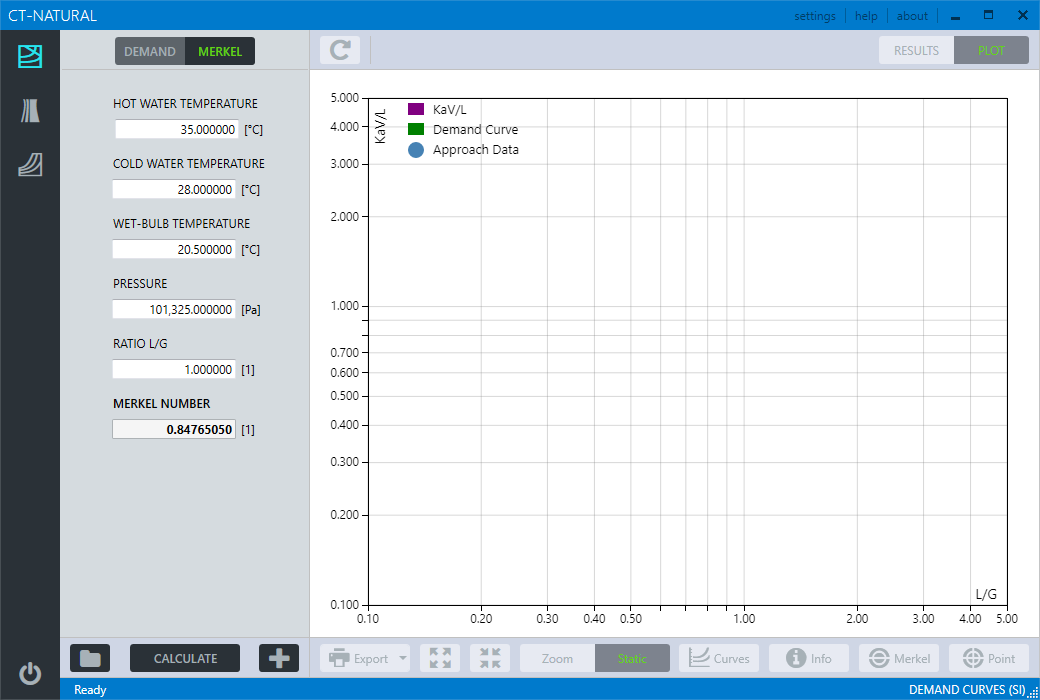Screen dimensions: 1040x700
Task: Expand plot with the outward arrows icon
Action: [x=440, y=658]
